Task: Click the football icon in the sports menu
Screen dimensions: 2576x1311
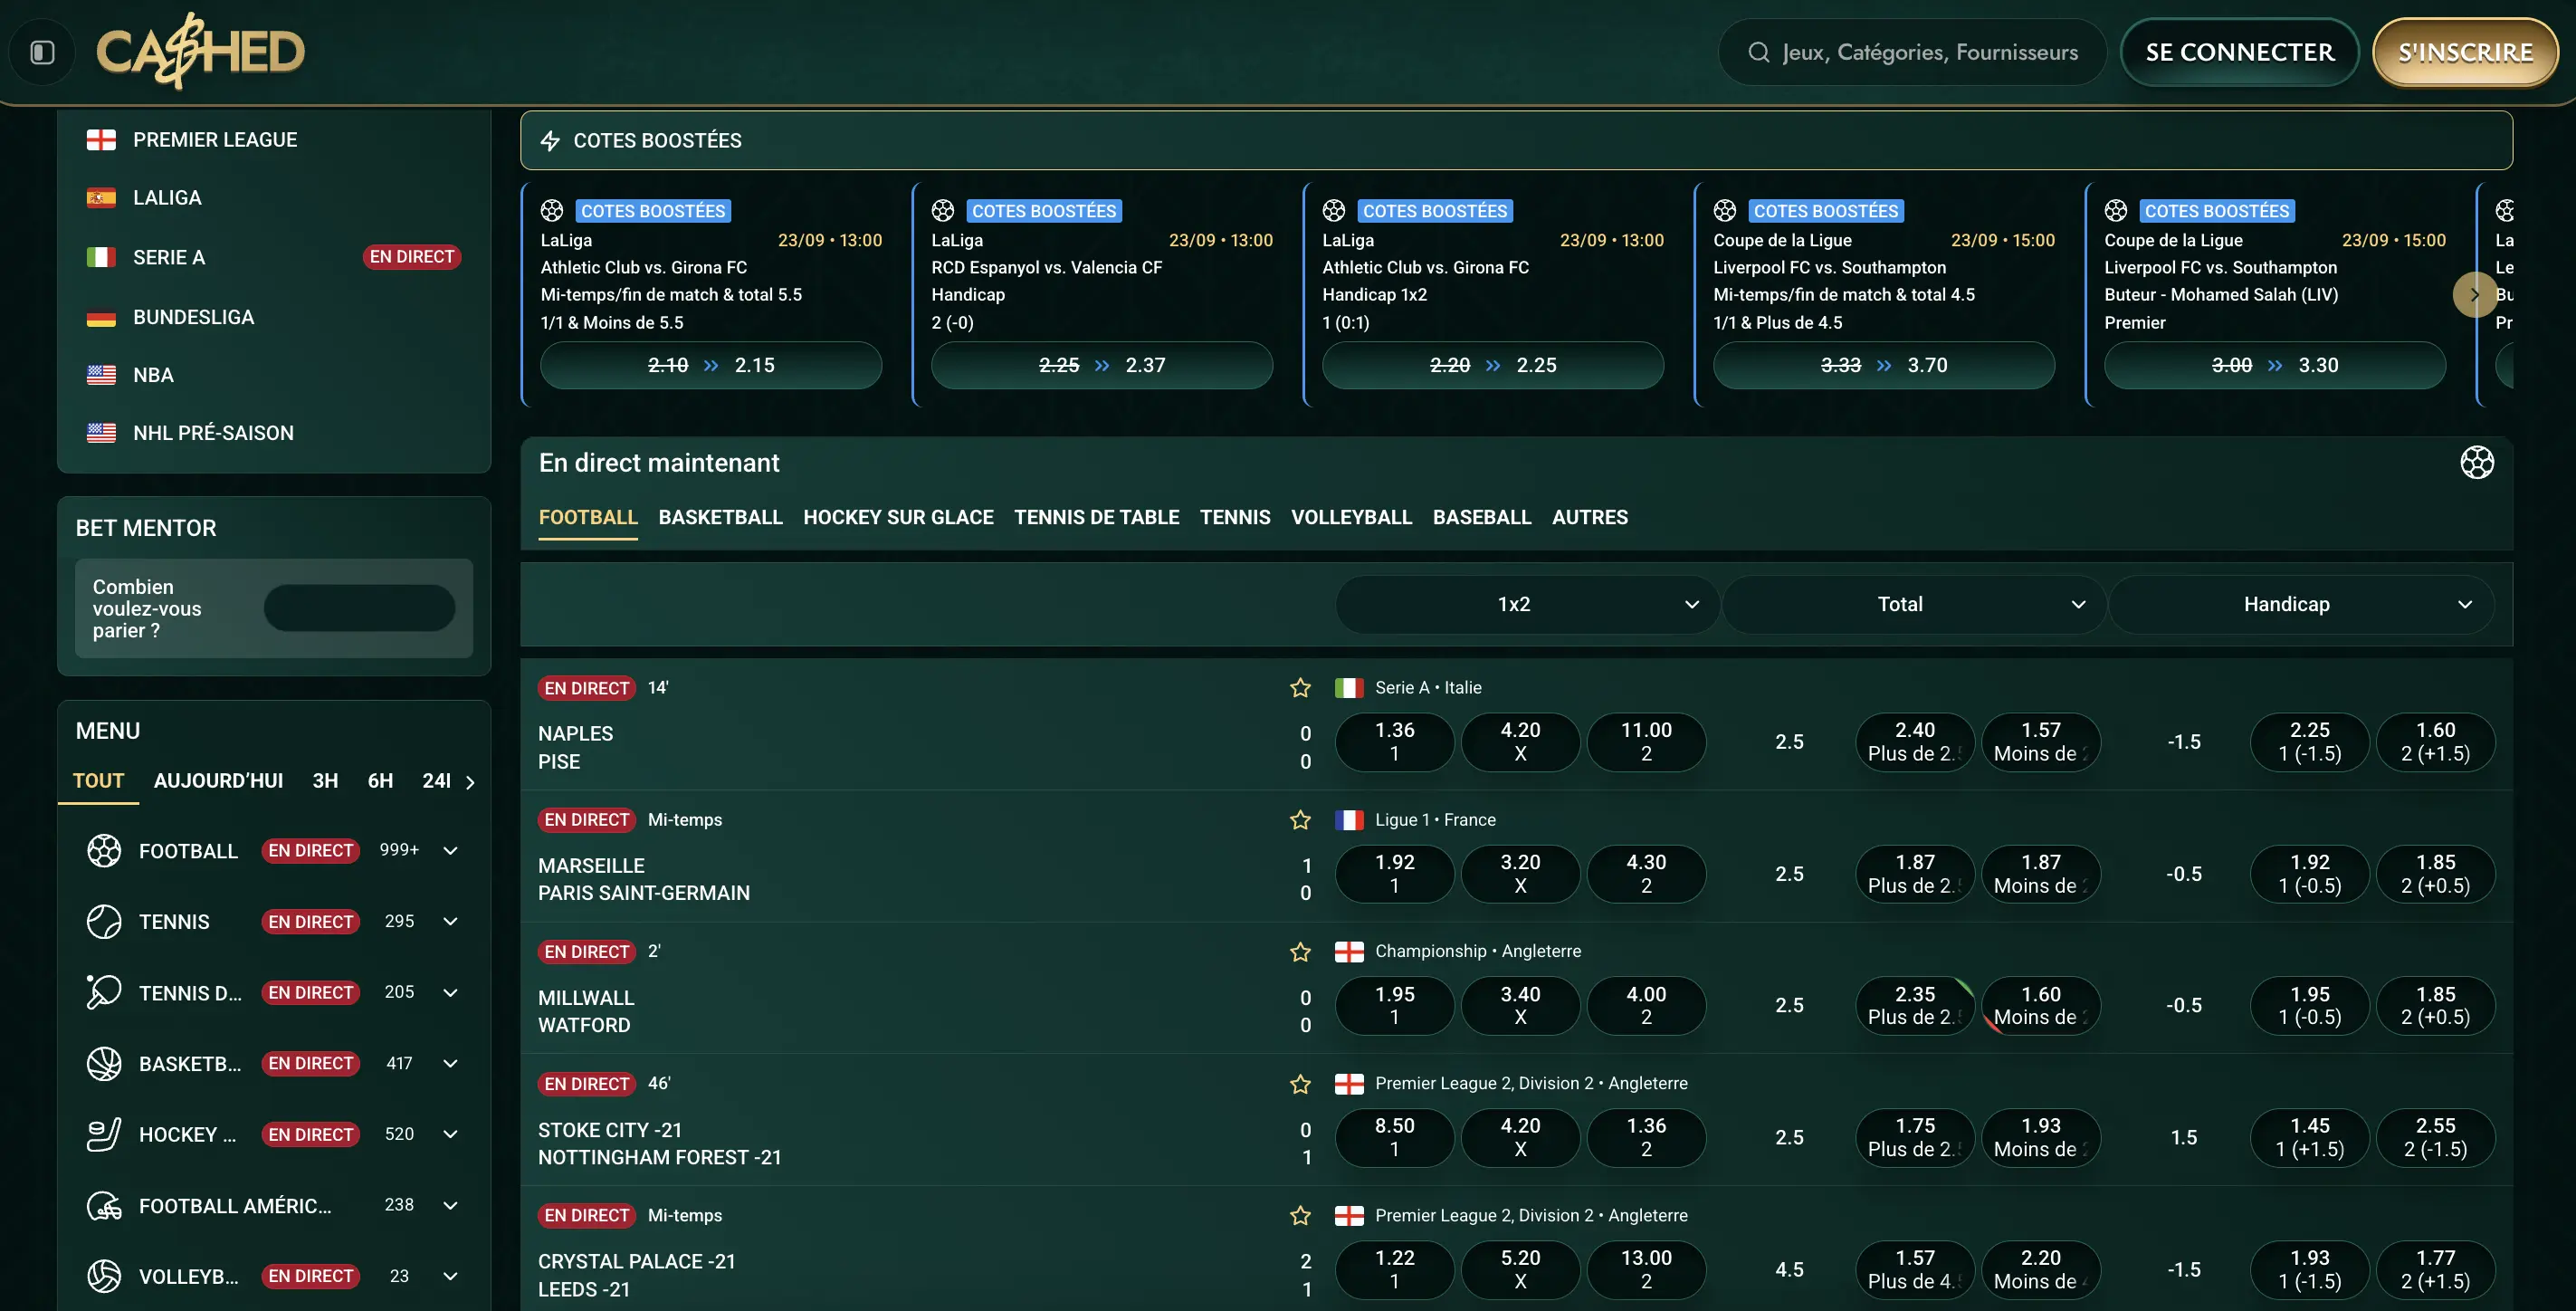Action: [x=103, y=851]
